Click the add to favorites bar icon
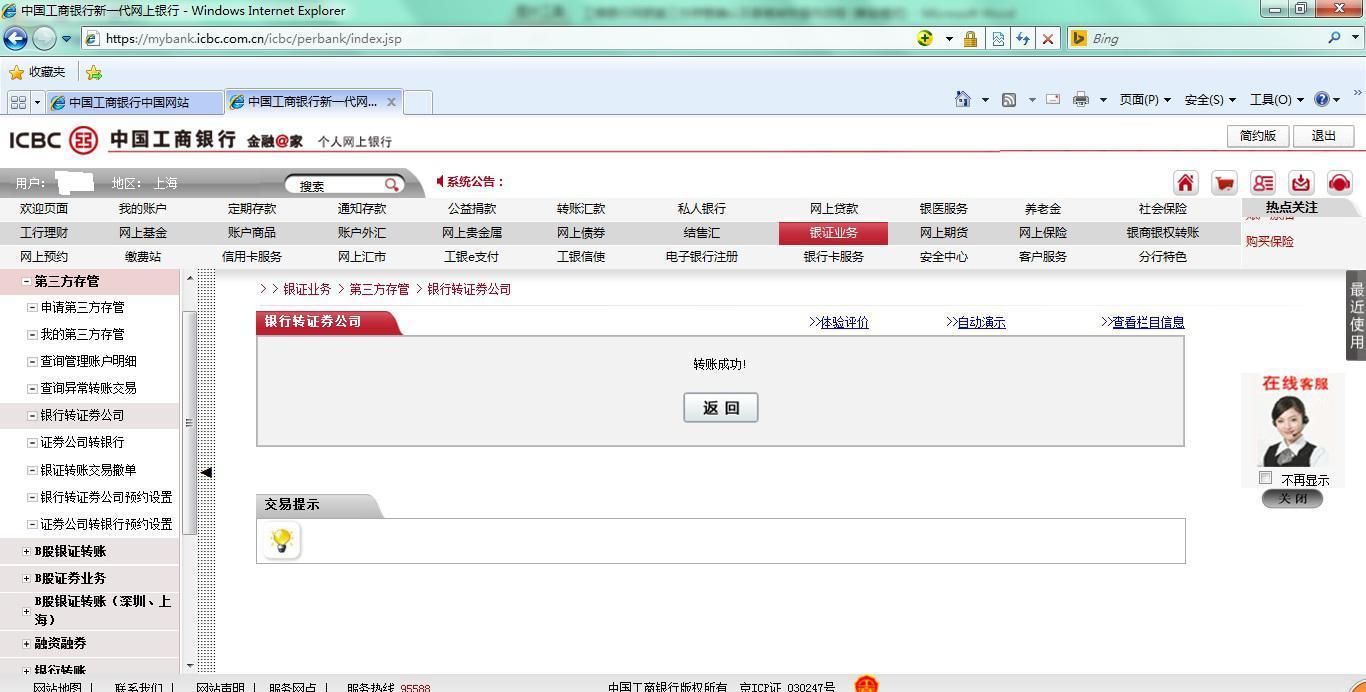 pyautogui.click(x=94, y=72)
